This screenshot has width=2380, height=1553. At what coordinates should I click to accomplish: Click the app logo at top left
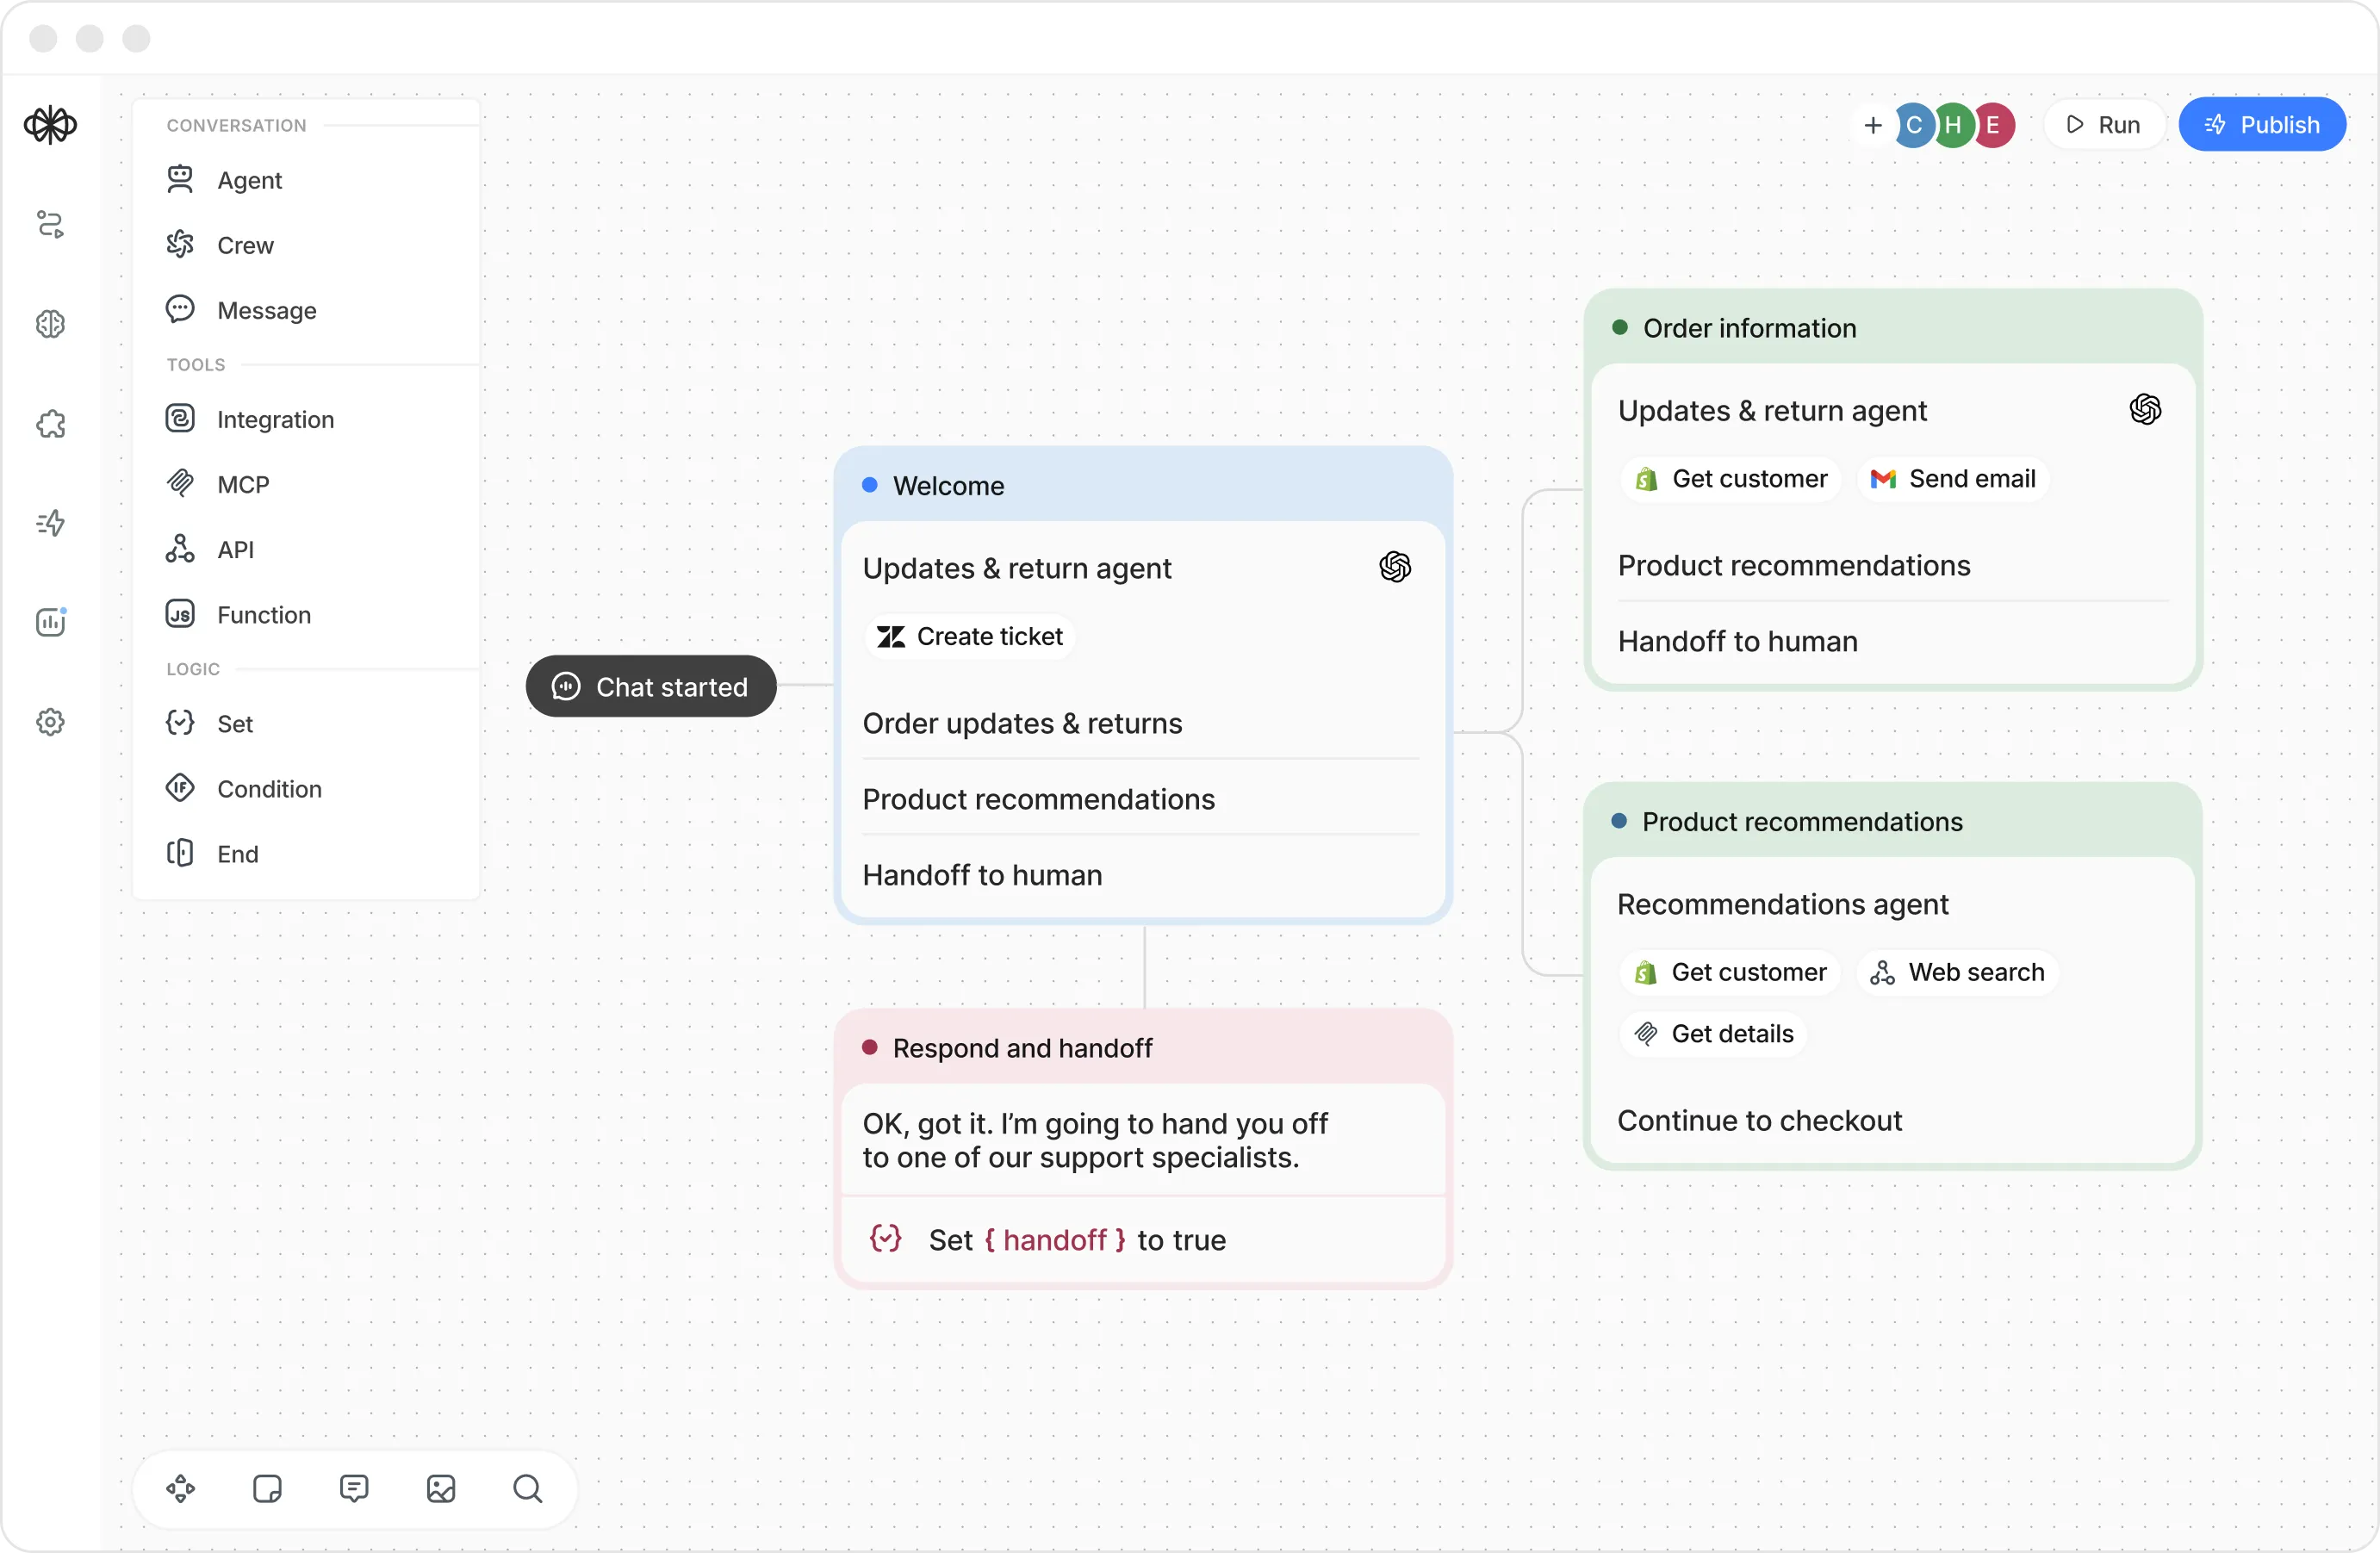pyautogui.click(x=50, y=125)
